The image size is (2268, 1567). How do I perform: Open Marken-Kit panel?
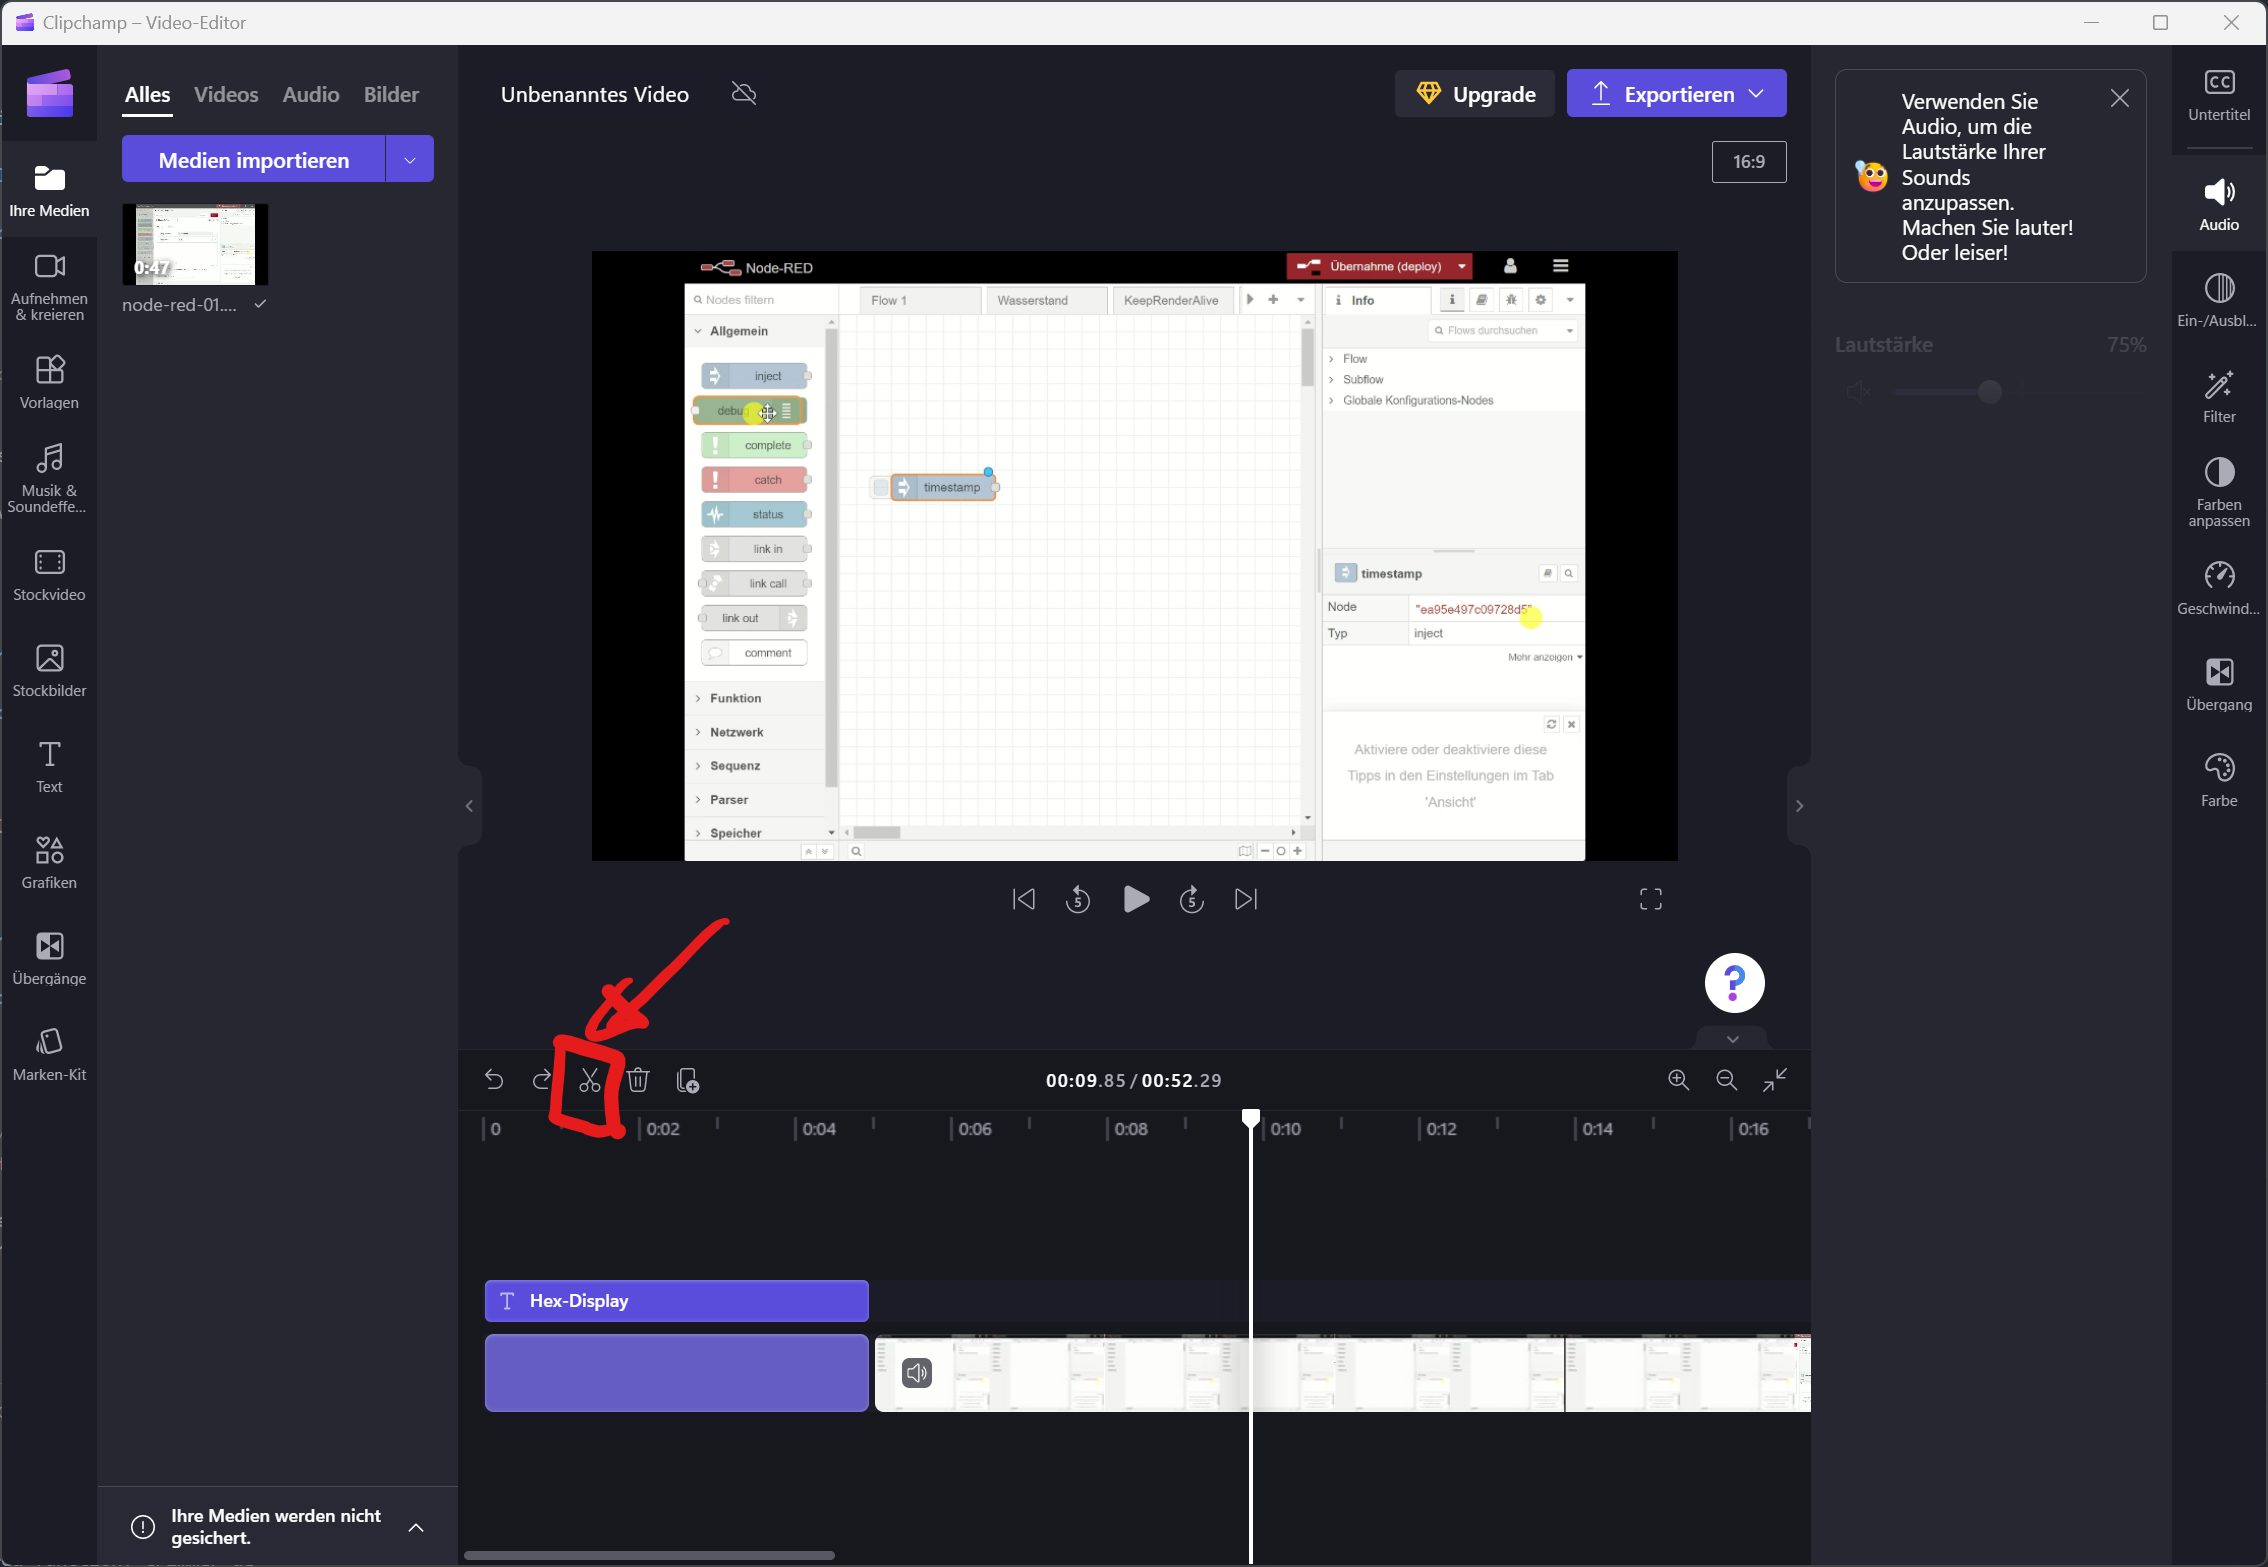coord(49,1054)
